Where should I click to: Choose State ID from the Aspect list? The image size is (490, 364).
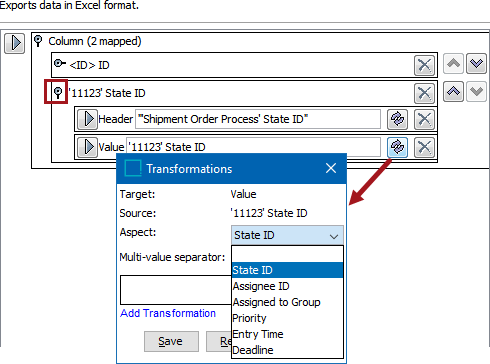(287, 270)
